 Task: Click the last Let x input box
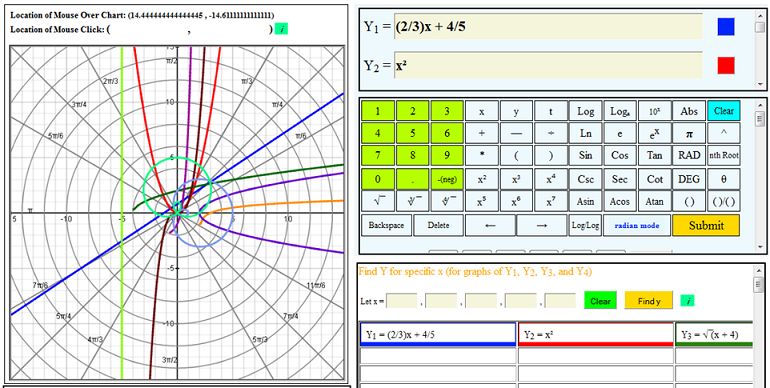pyautogui.click(x=560, y=301)
